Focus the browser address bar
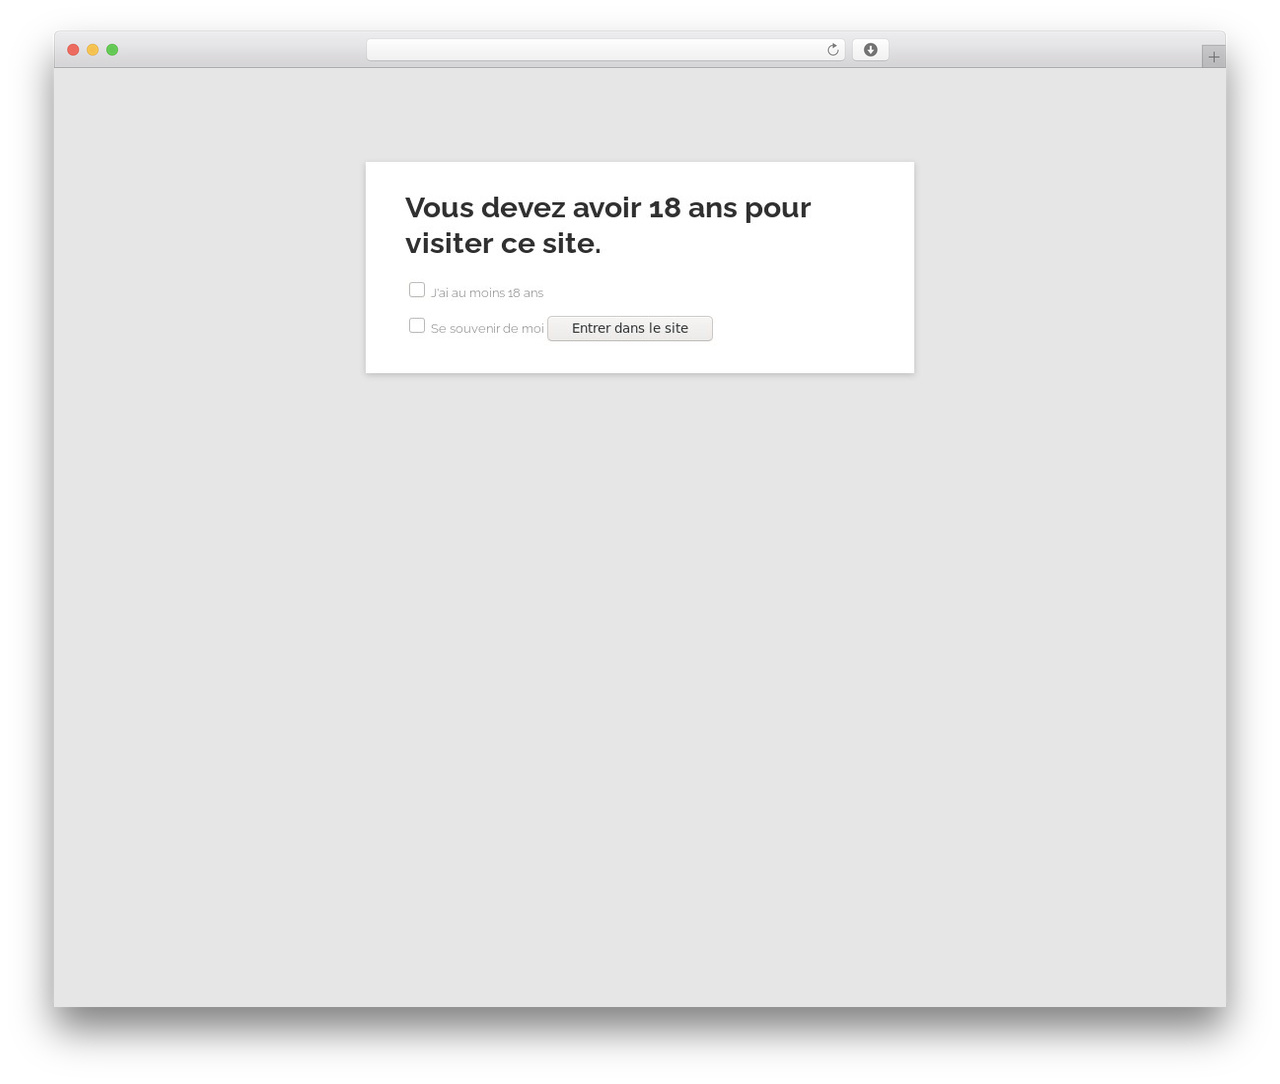Image resolution: width=1280 pixels, height=1084 pixels. [605, 50]
